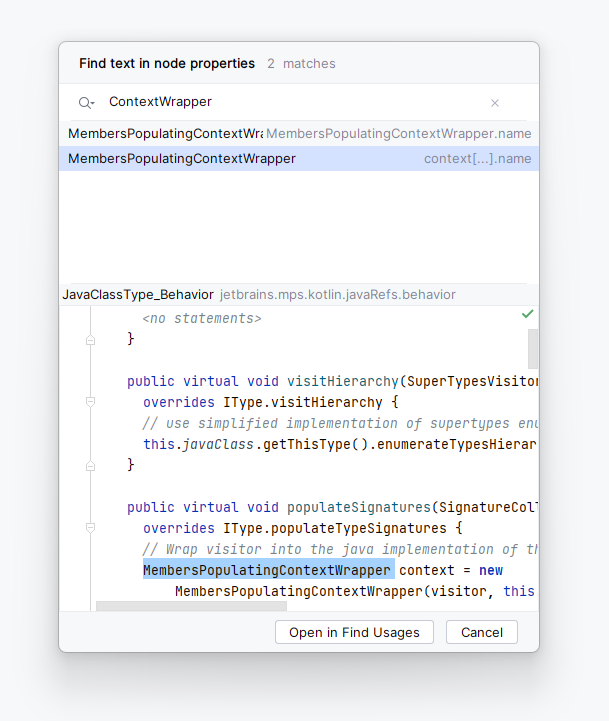Open the search options magnifier dropdown
Image resolution: width=609 pixels, height=721 pixels.
[86, 103]
